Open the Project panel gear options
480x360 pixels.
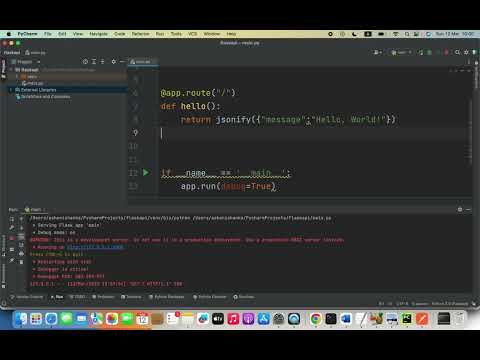point(114,62)
